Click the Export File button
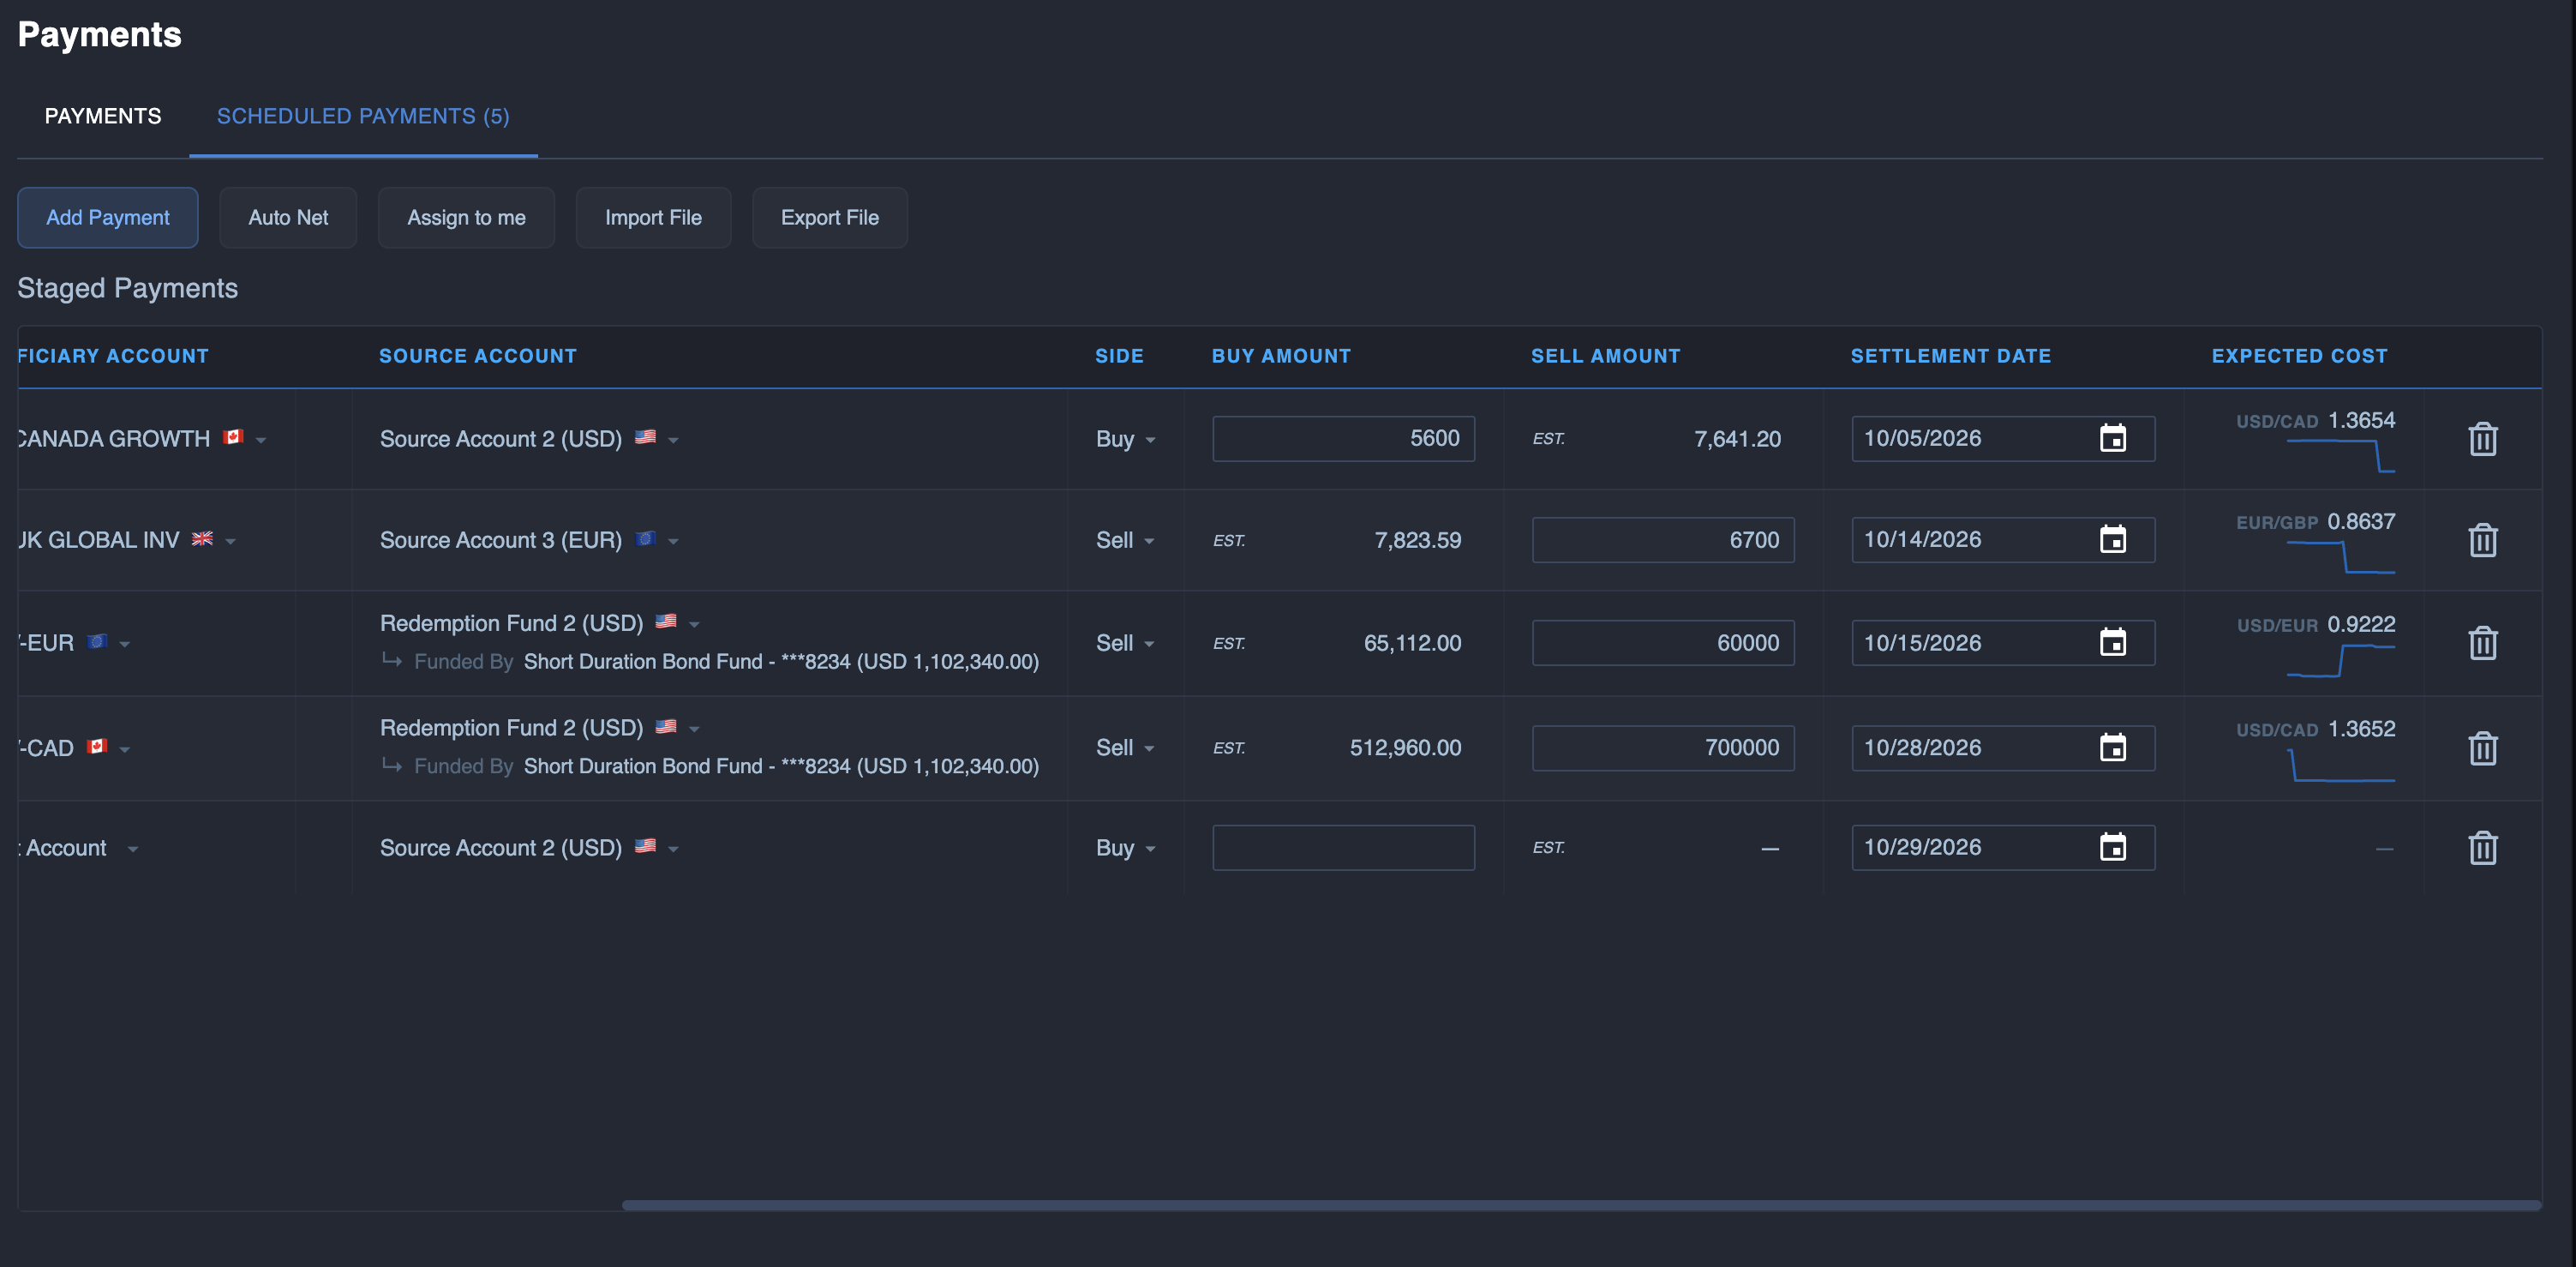Screen dimensions: 2576x1267 pyautogui.click(x=830, y=217)
